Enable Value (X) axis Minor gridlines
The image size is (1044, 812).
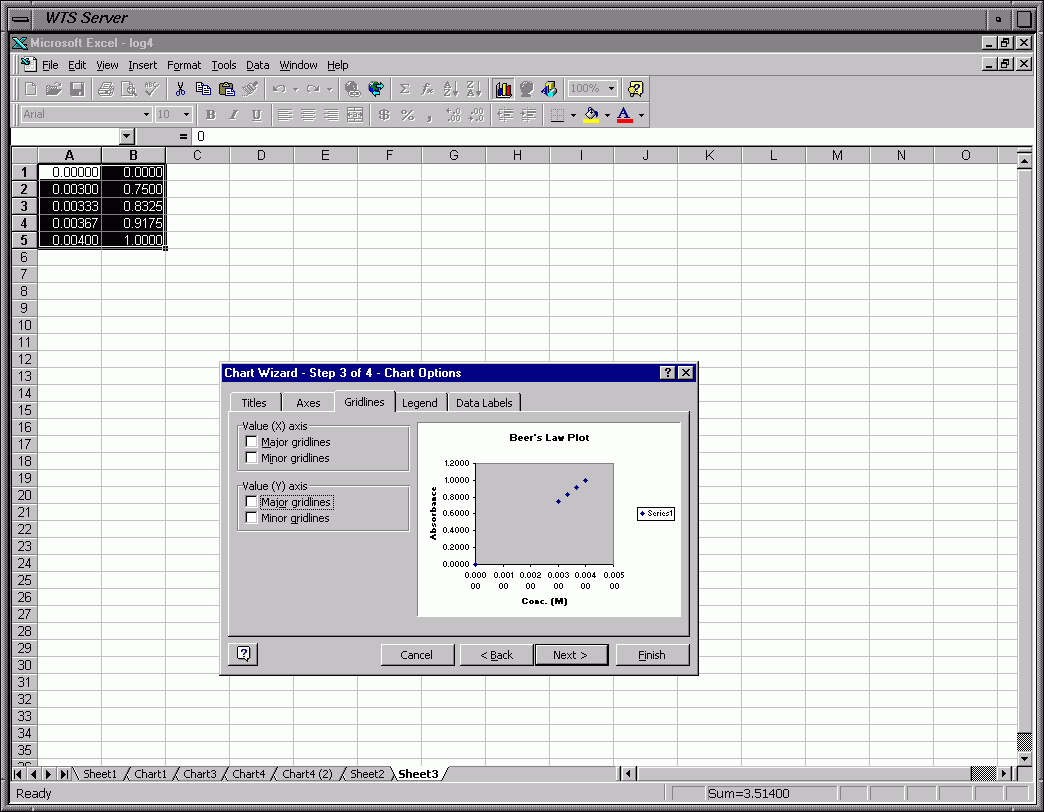(252, 458)
